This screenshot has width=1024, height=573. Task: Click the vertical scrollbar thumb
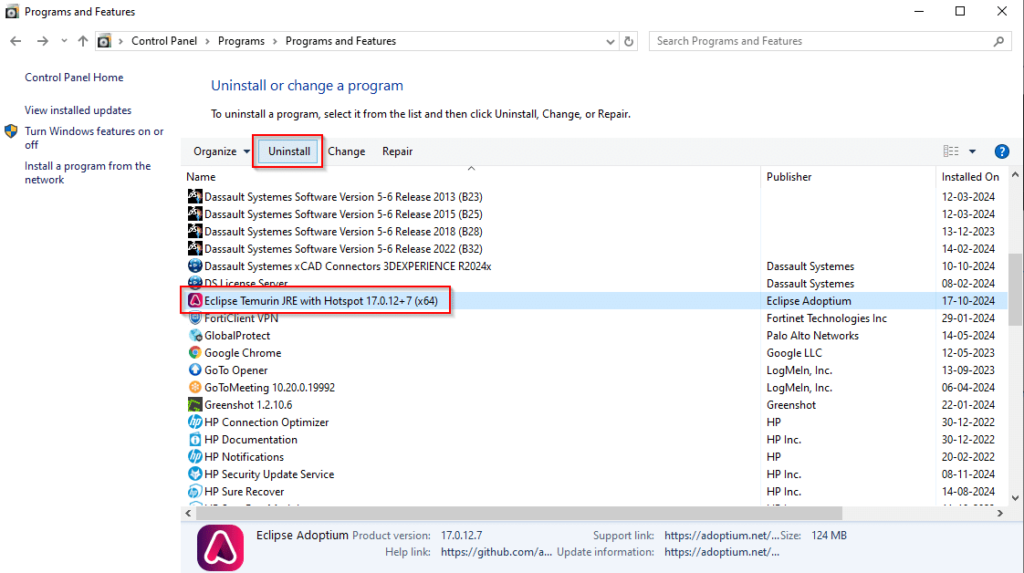[x=1015, y=289]
